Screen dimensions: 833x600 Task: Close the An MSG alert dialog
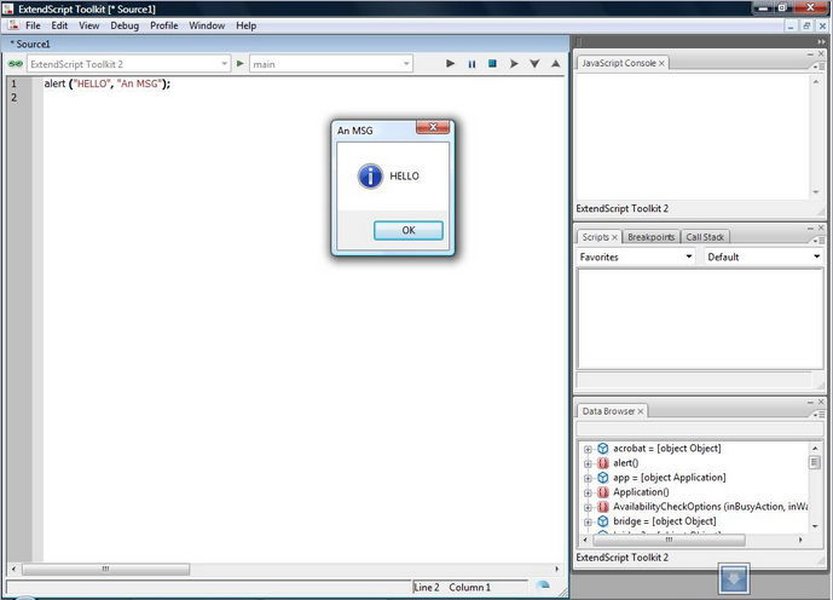(432, 127)
